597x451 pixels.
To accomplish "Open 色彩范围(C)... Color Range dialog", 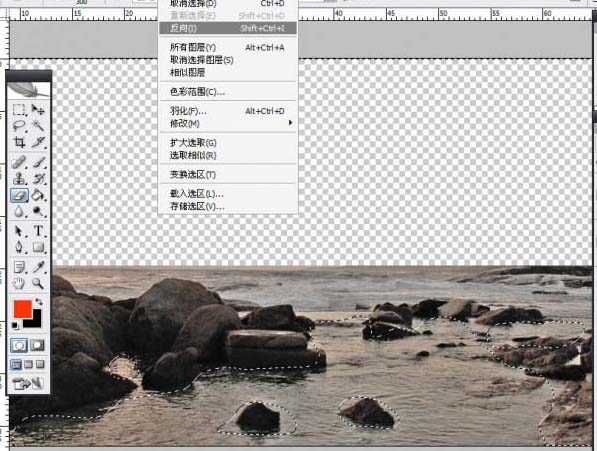I will (228, 92).
